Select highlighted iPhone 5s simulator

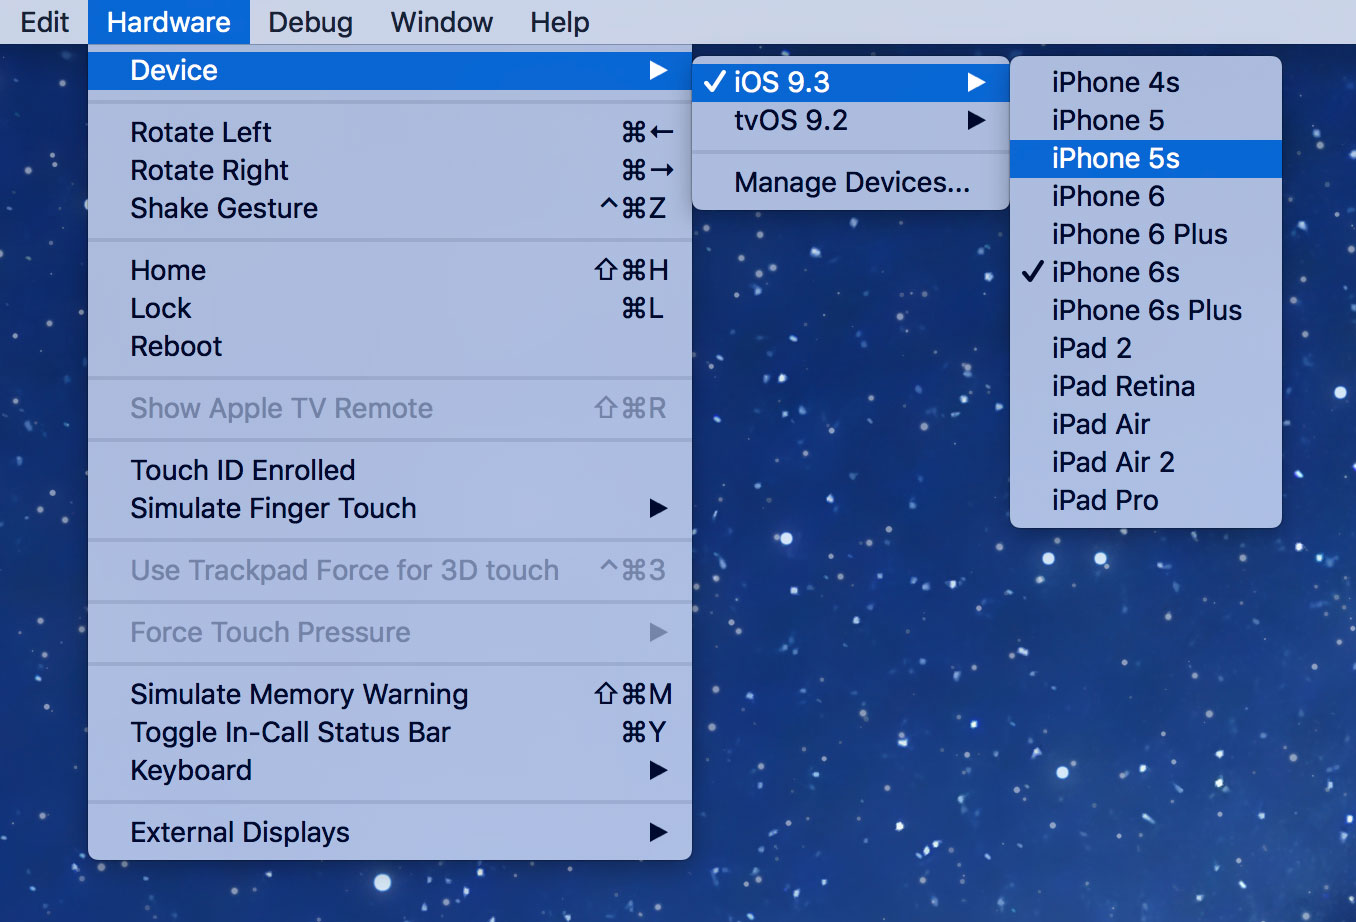click(1146, 158)
